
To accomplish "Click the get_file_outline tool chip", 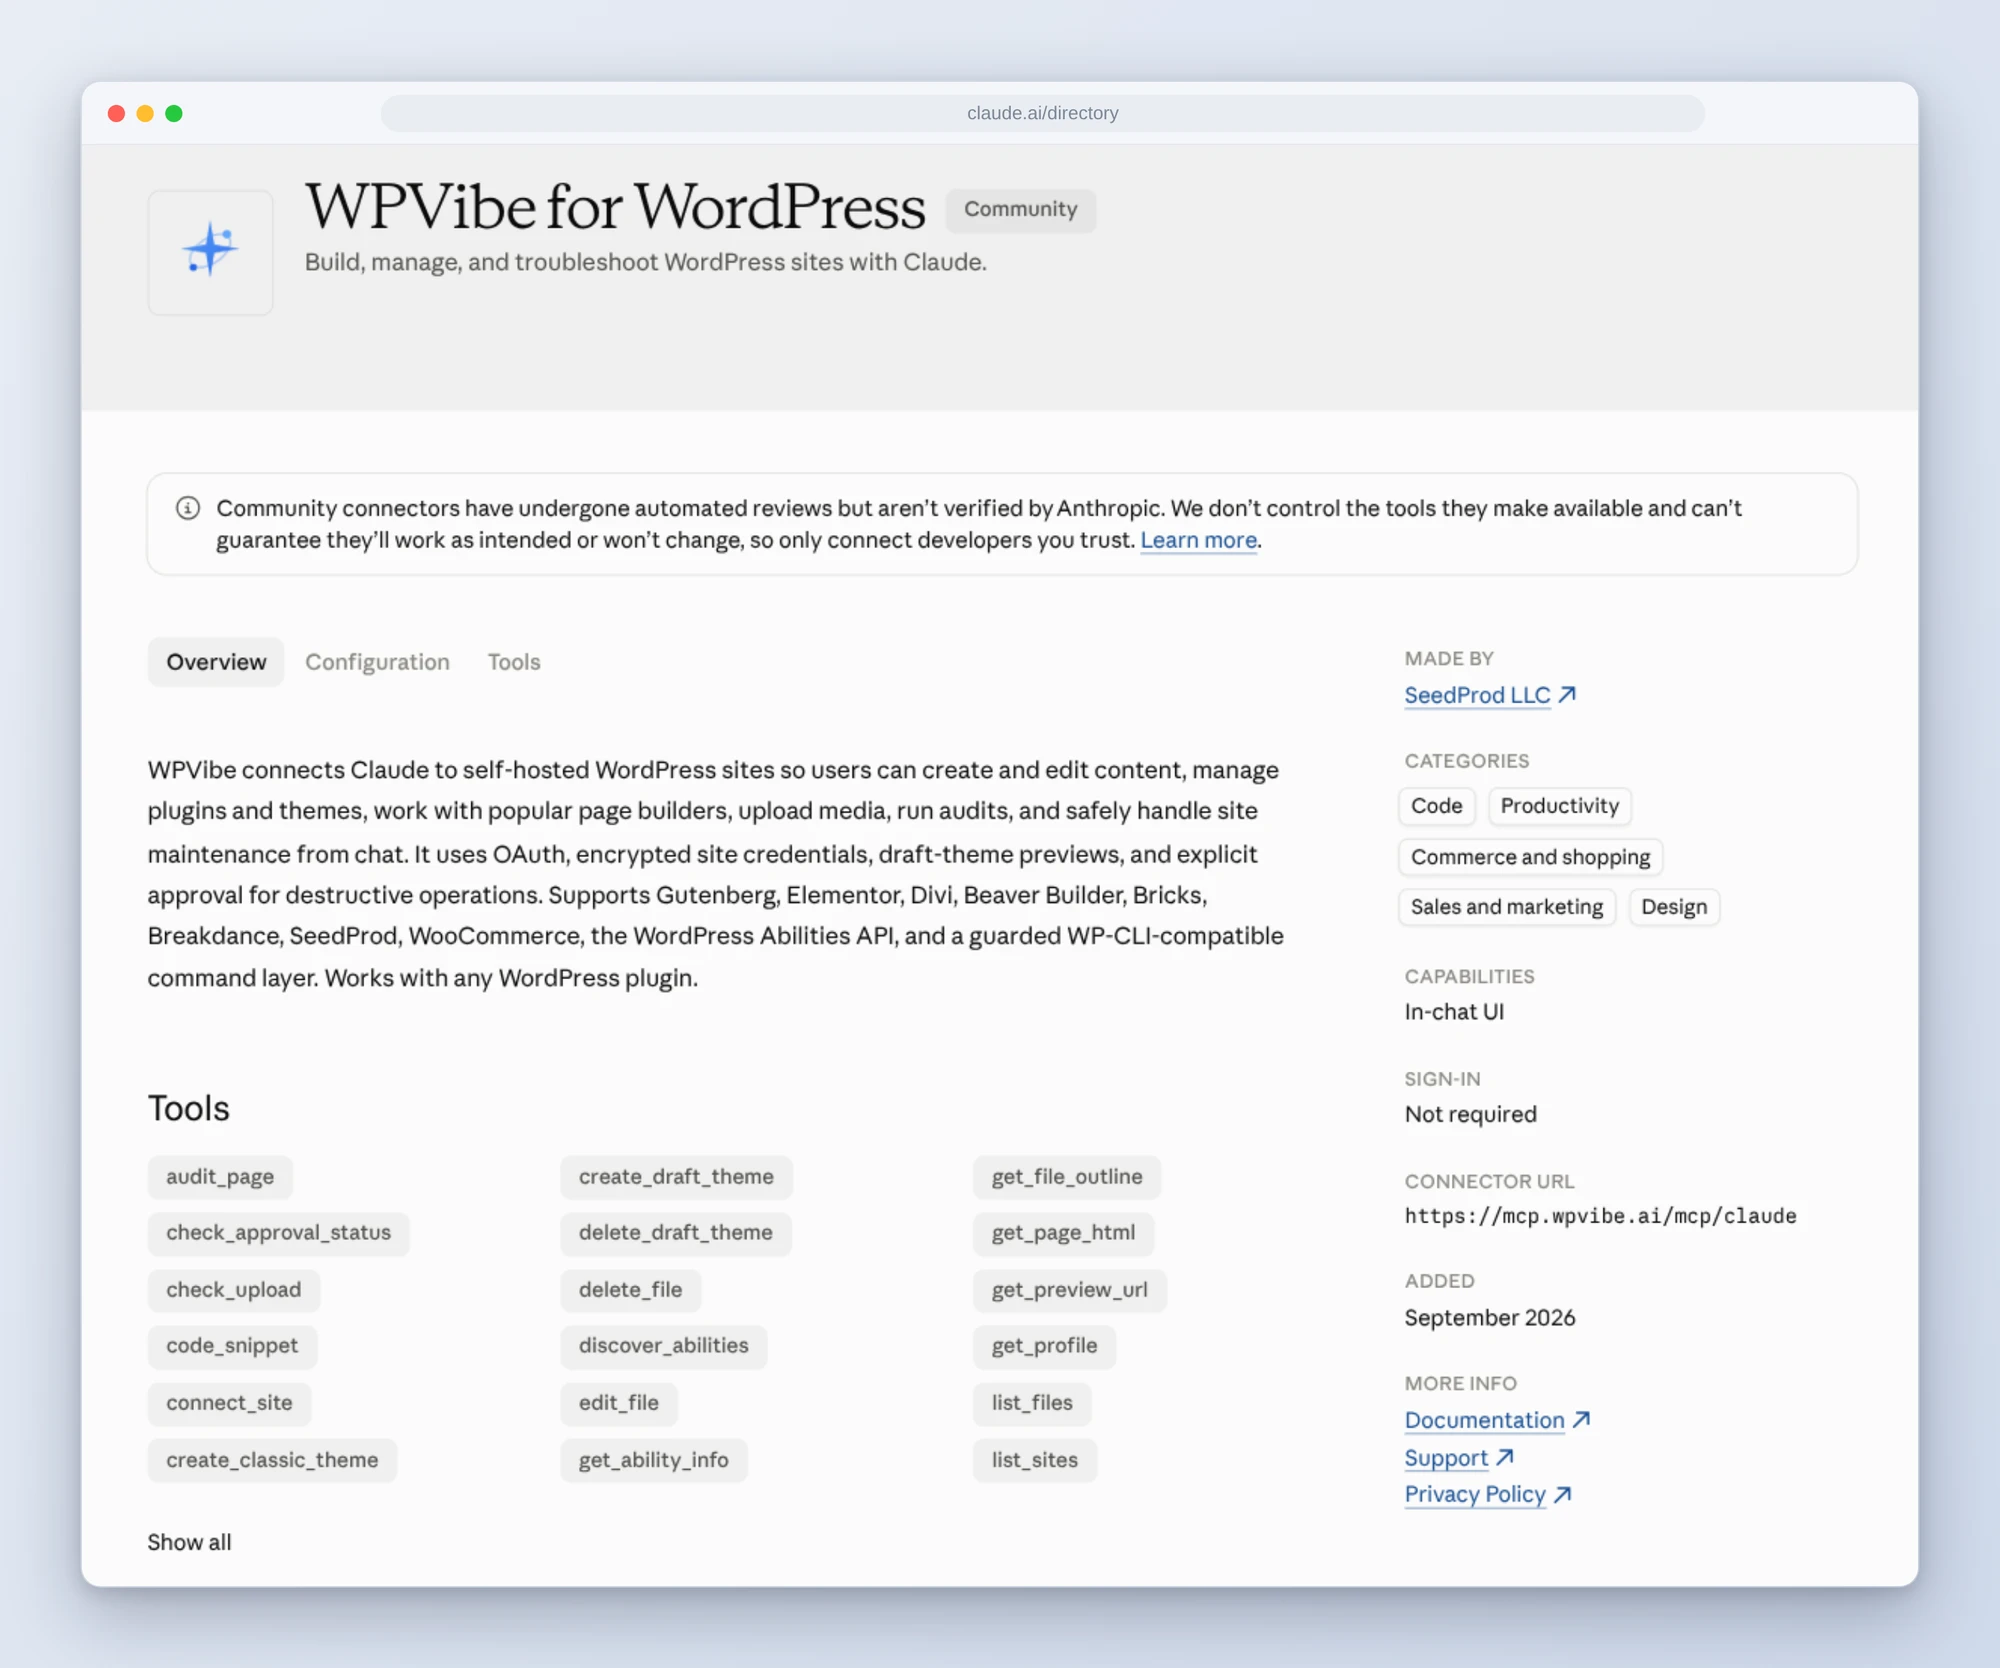I will point(1066,1177).
